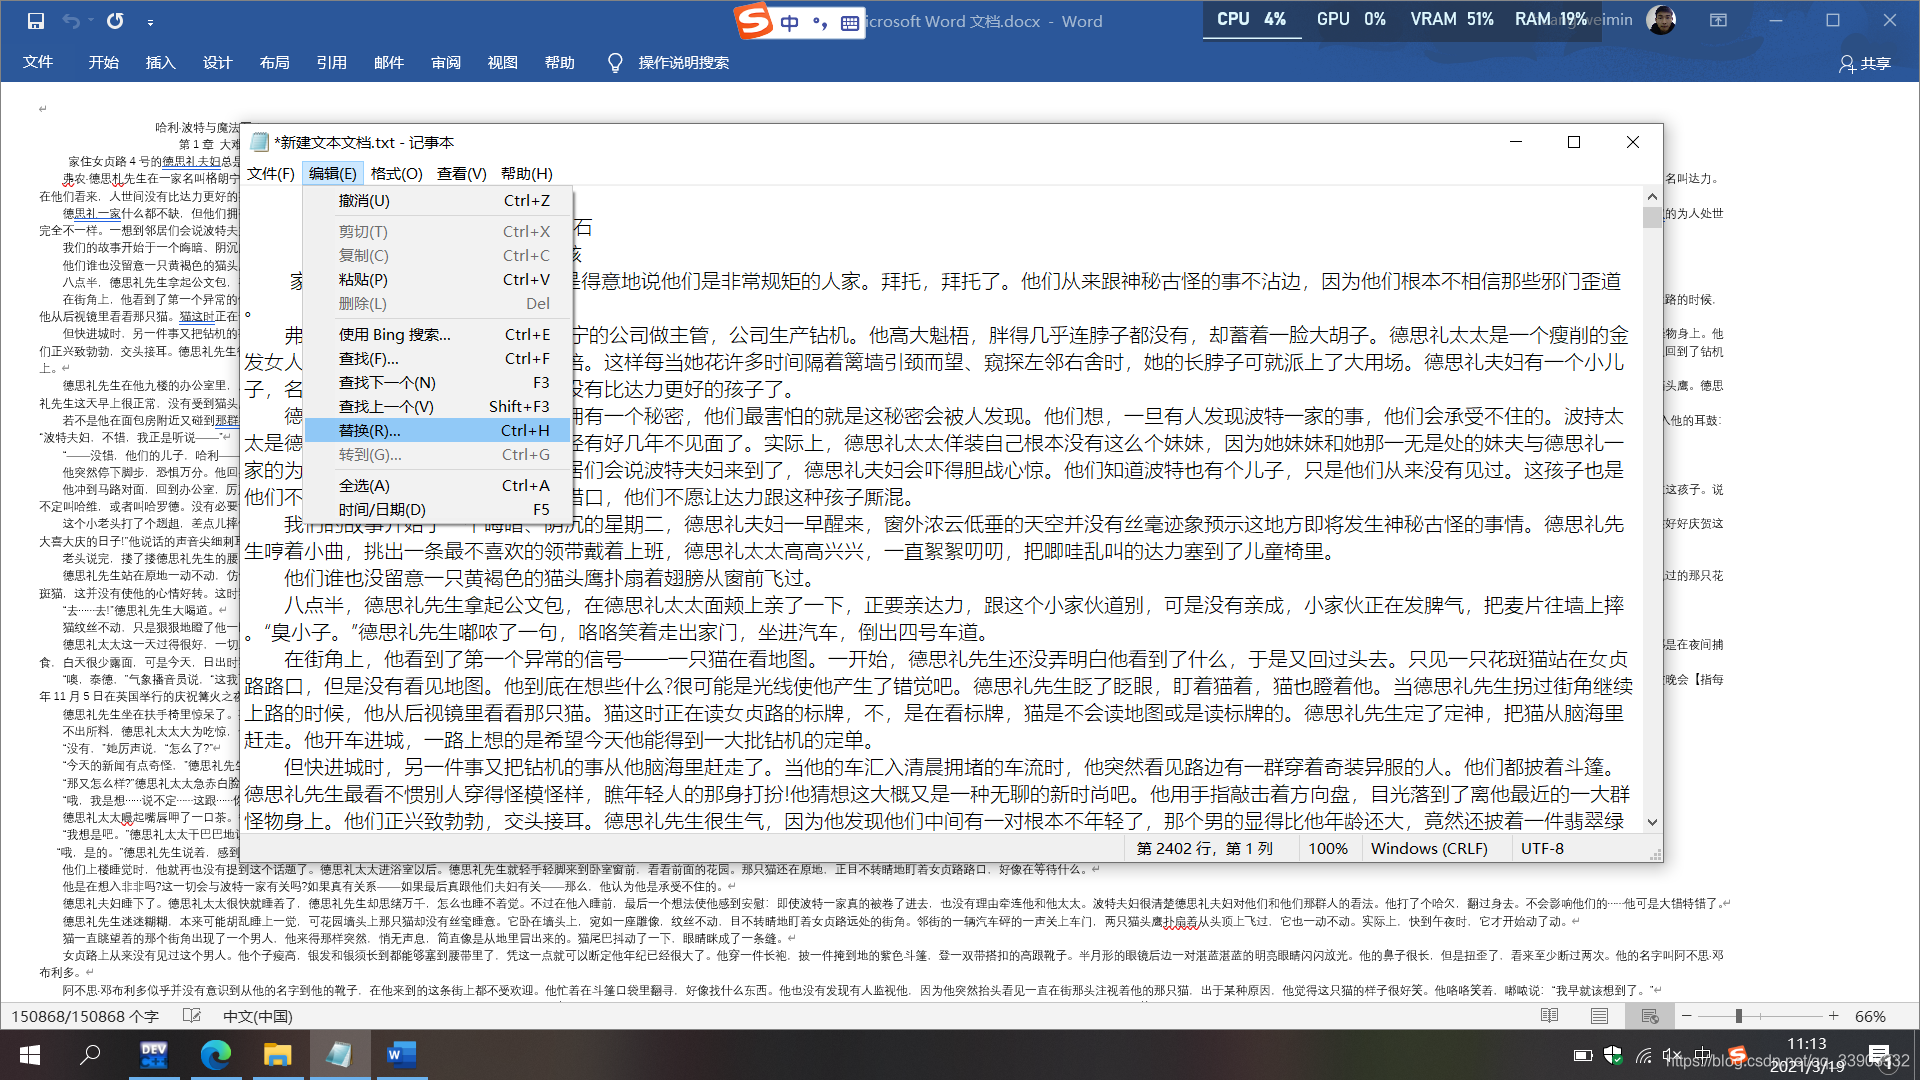Choose 使用 Bing 搜索 entry

coord(438,335)
